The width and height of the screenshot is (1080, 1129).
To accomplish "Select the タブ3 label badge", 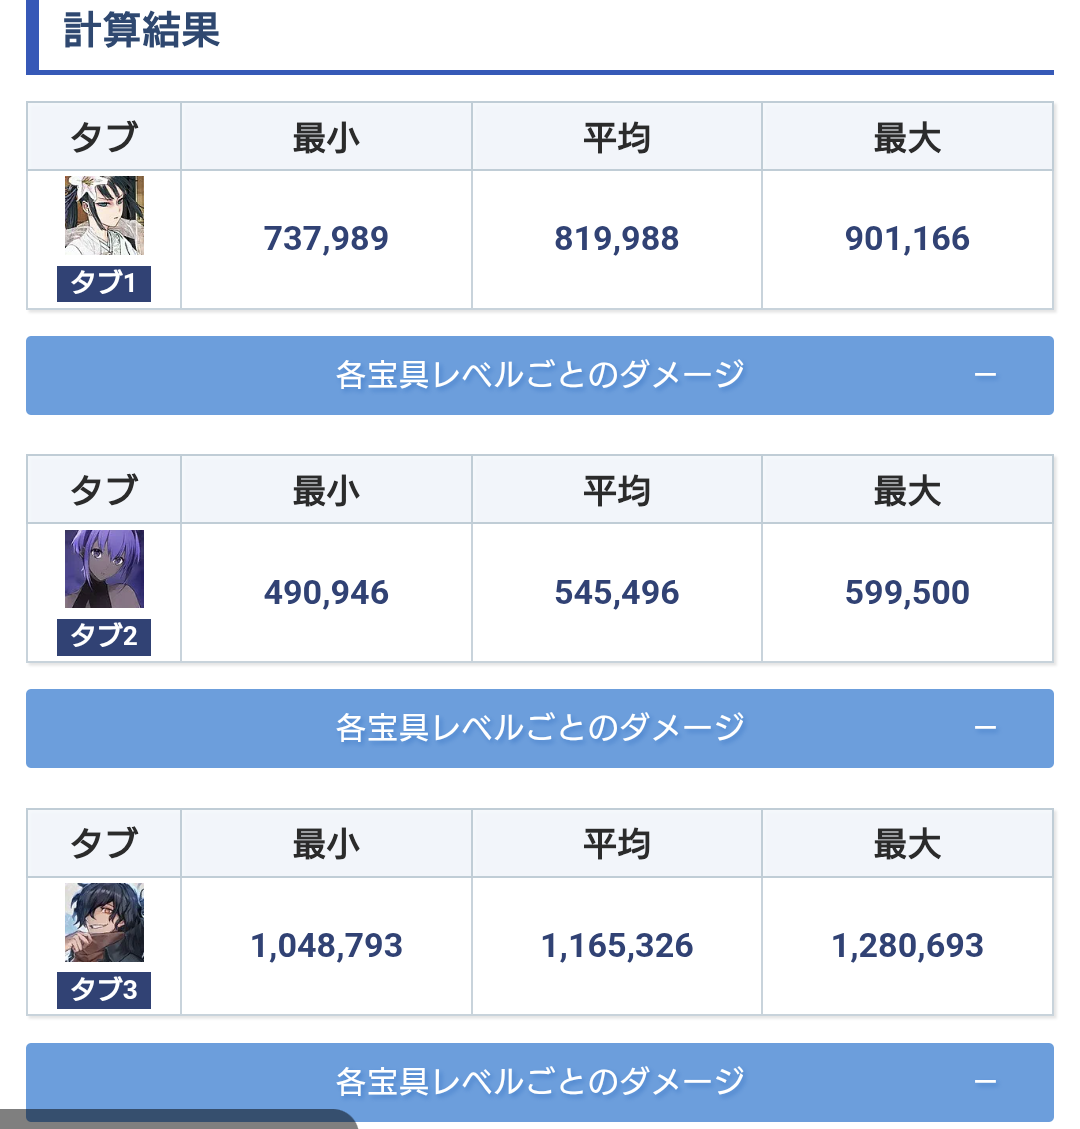I will pos(104,990).
